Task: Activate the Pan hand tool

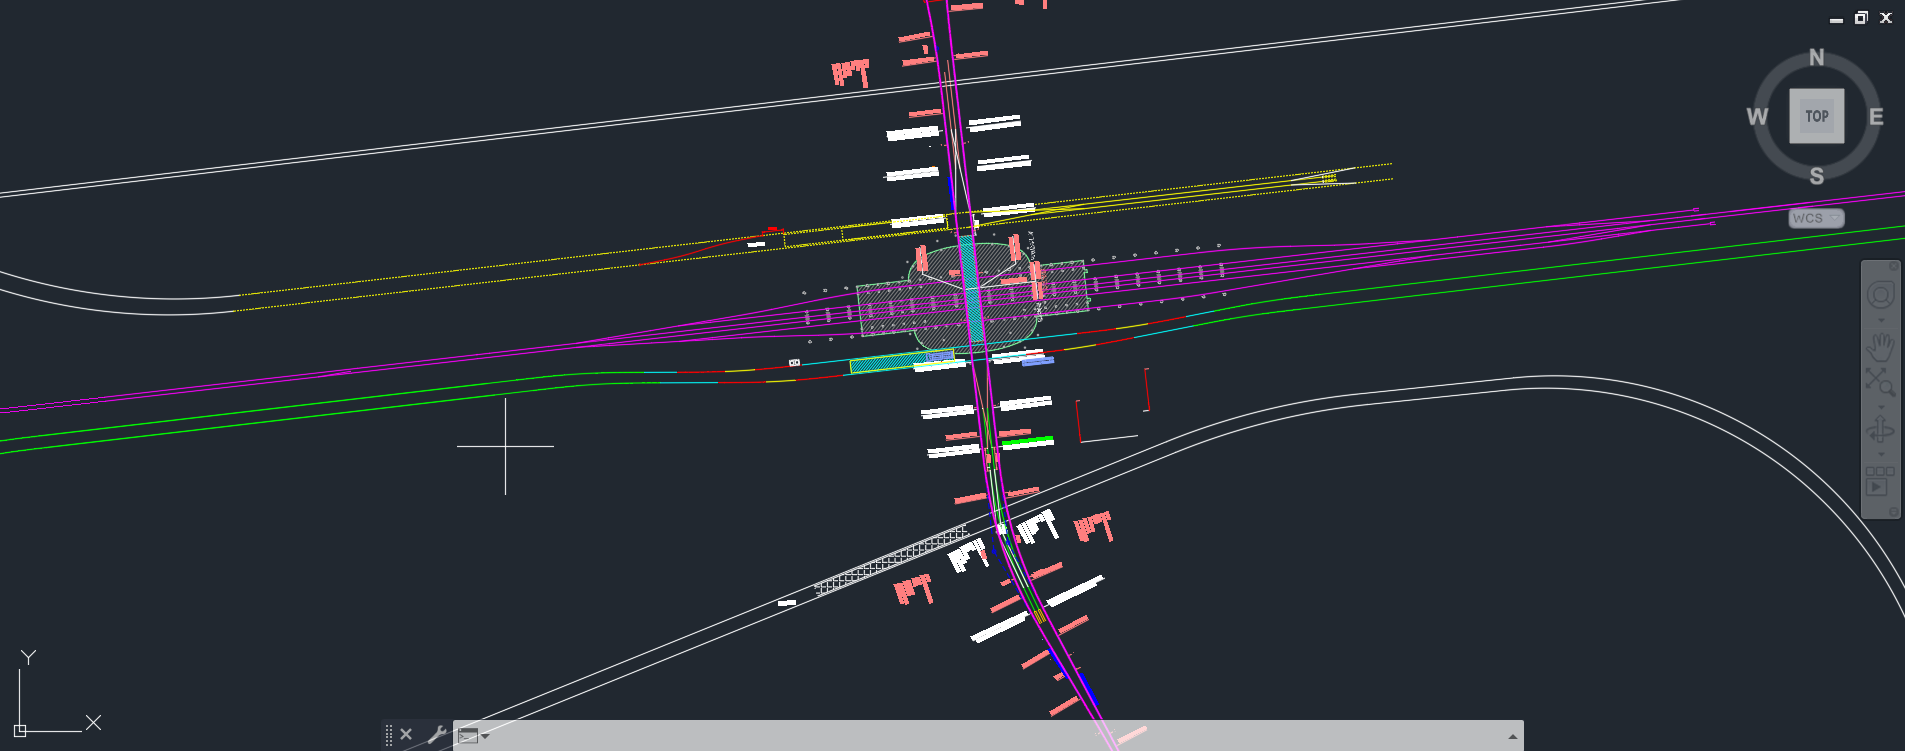Action: coord(1880,347)
